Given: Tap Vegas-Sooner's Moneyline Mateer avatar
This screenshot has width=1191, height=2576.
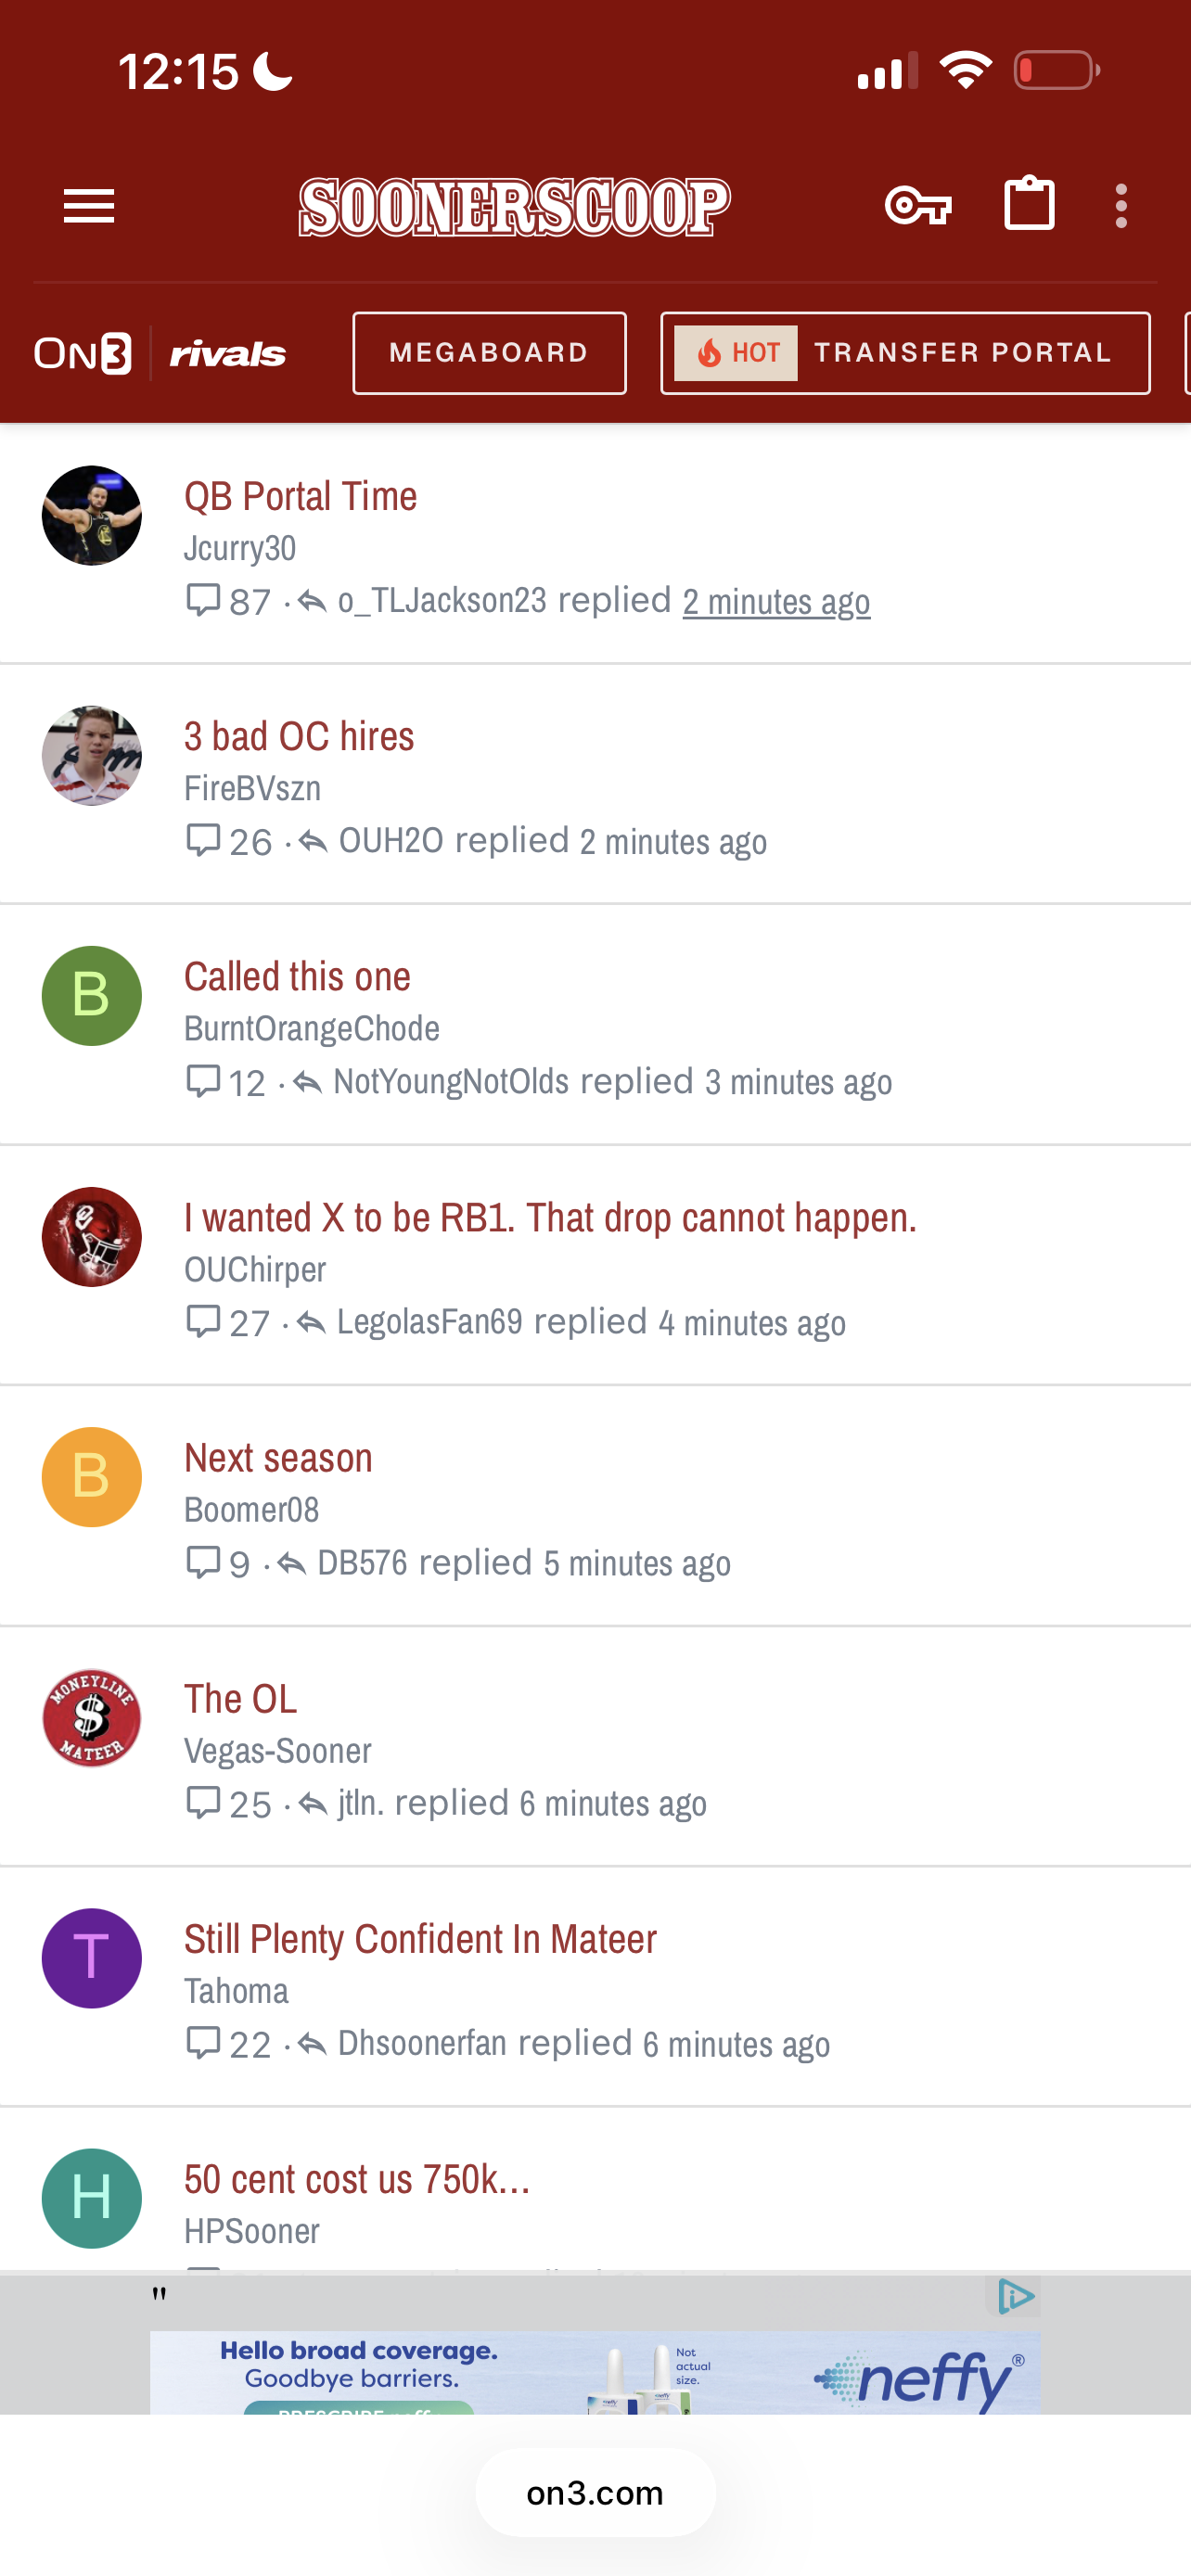Looking at the screenshot, I should tap(92, 1718).
